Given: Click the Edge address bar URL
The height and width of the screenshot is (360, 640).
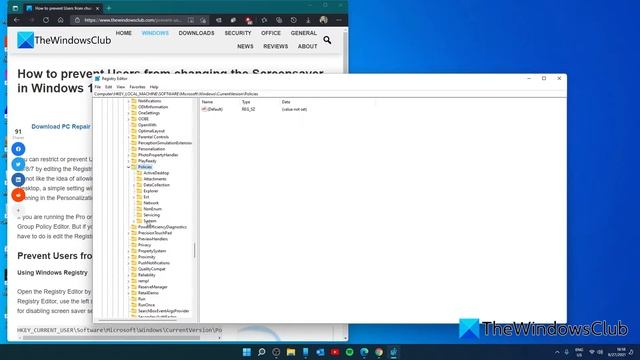Looking at the screenshot, I should (x=133, y=20).
